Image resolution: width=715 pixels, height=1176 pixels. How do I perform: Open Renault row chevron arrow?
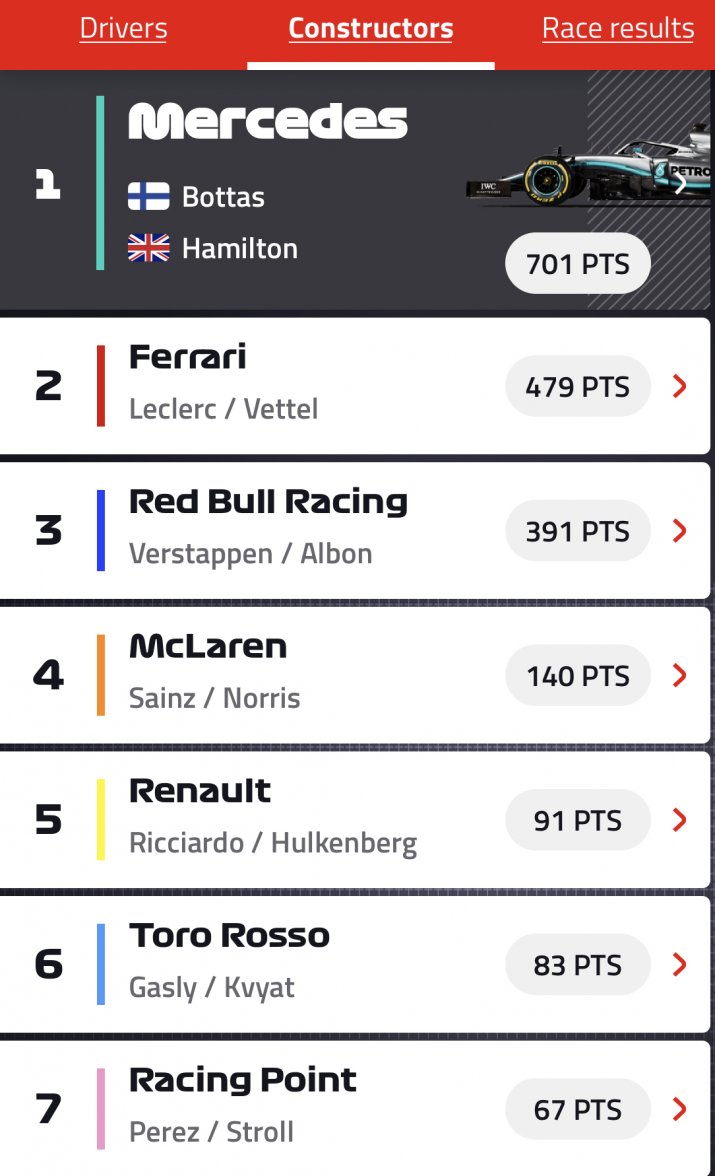tap(680, 821)
